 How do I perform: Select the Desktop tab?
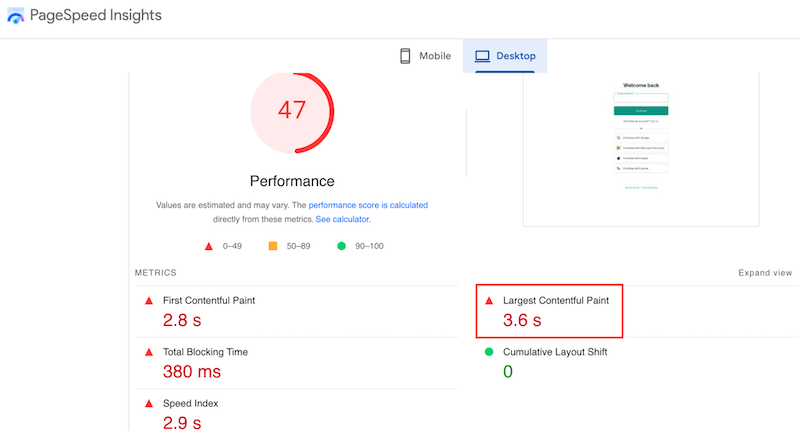click(505, 56)
